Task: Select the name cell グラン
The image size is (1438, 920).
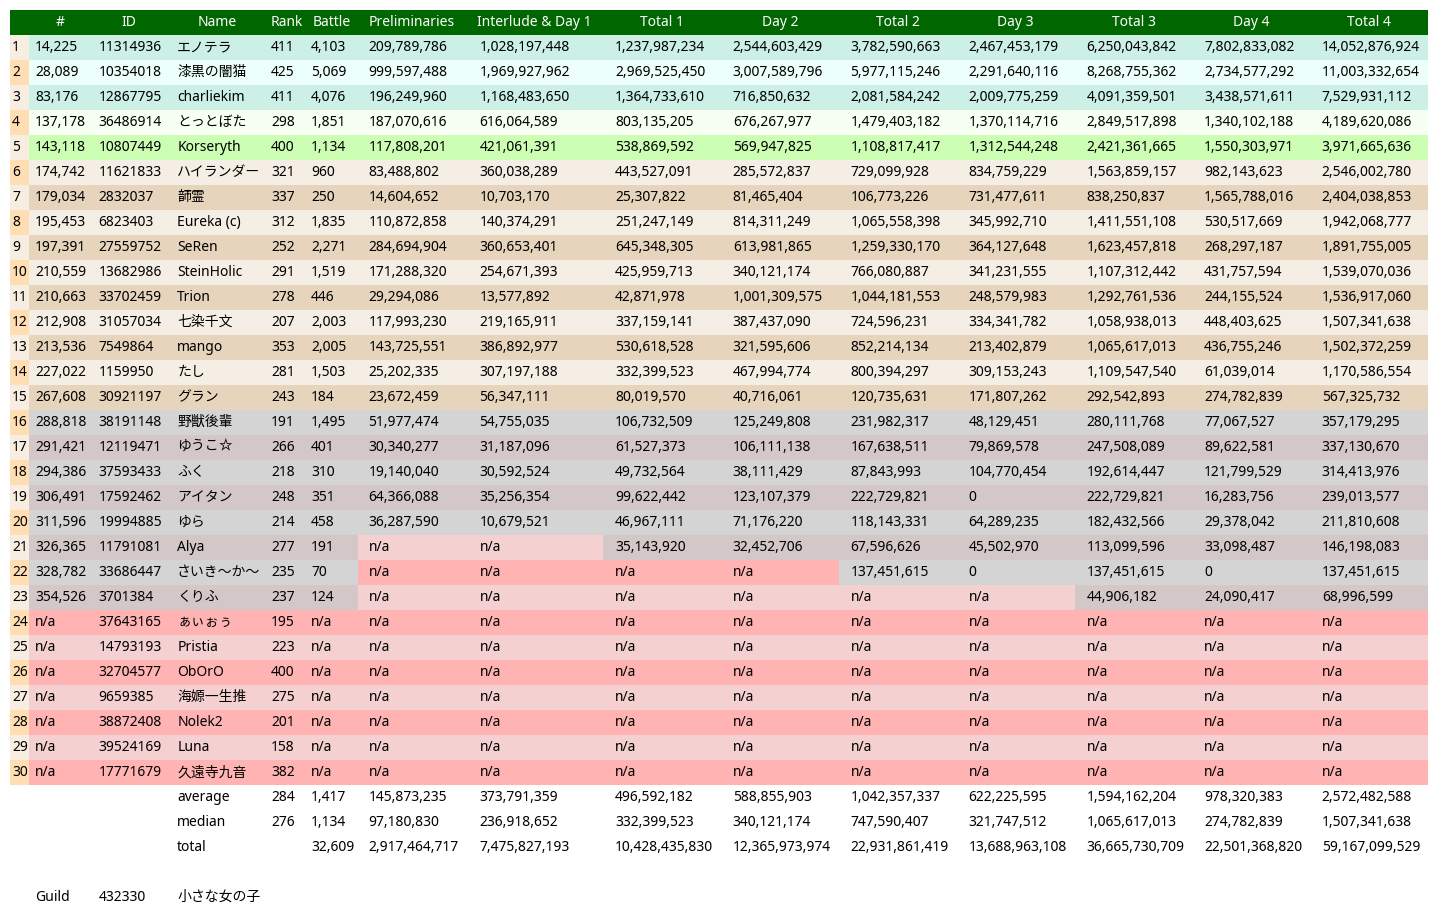Action: [198, 396]
